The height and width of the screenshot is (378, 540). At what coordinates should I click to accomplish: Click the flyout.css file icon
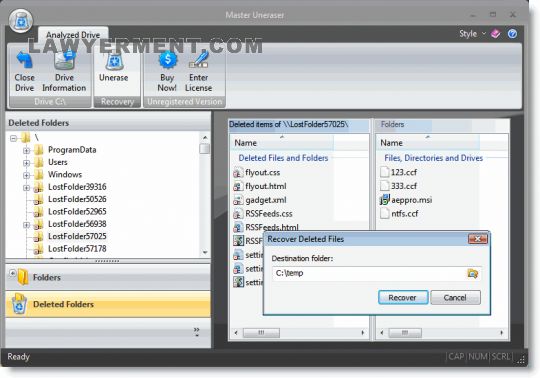(x=238, y=172)
